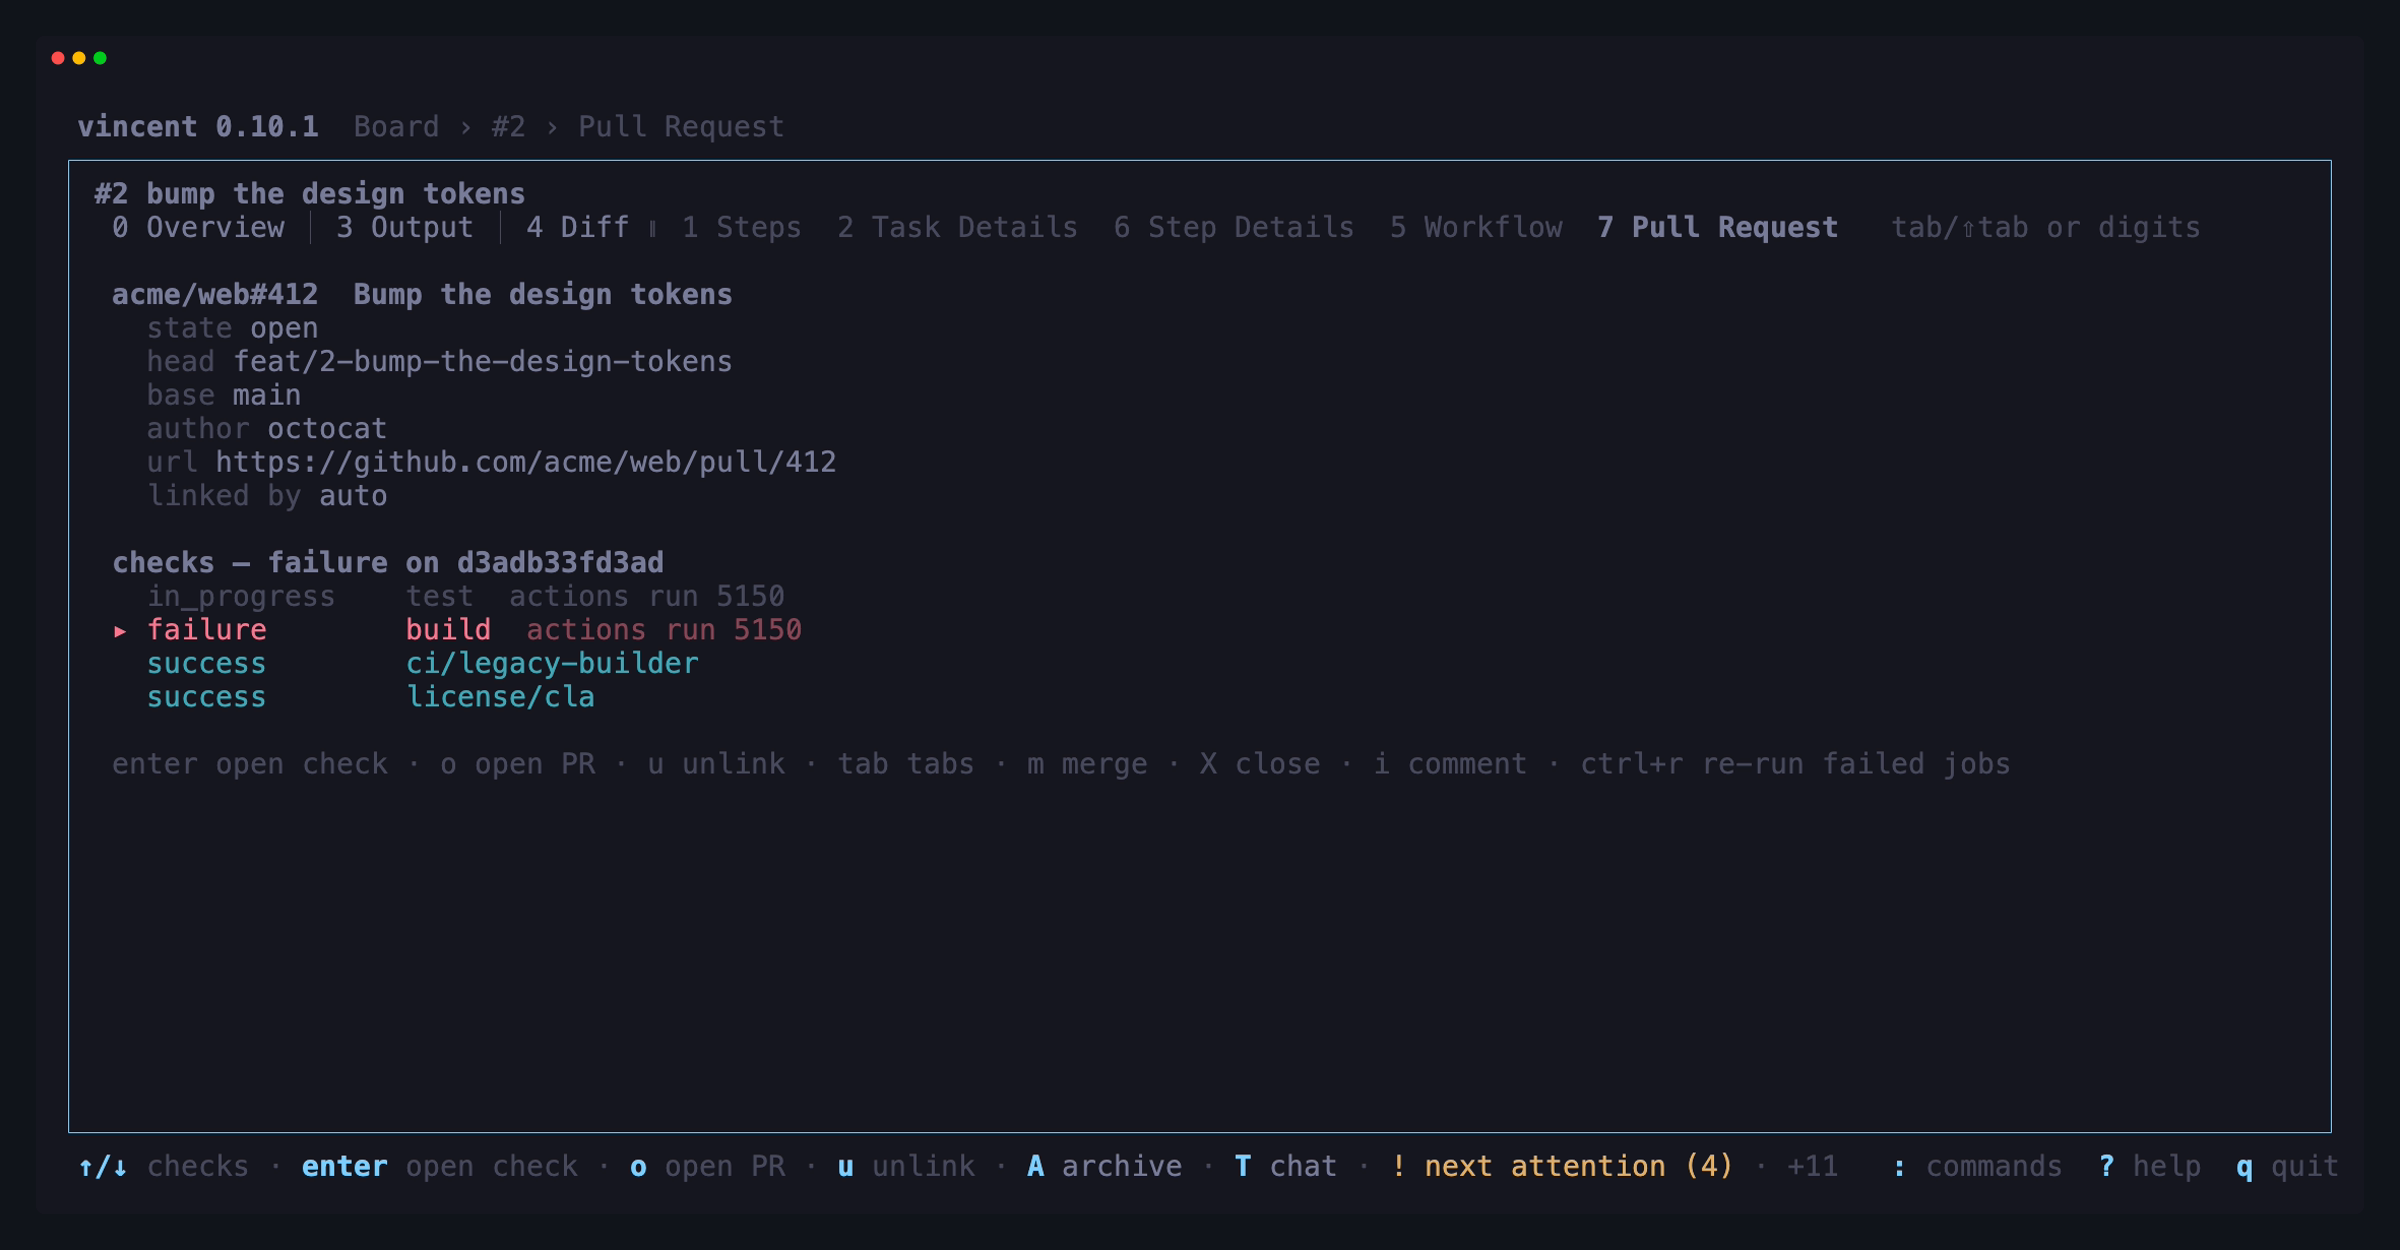
Task: Click the X close hint
Action: tap(1260, 764)
